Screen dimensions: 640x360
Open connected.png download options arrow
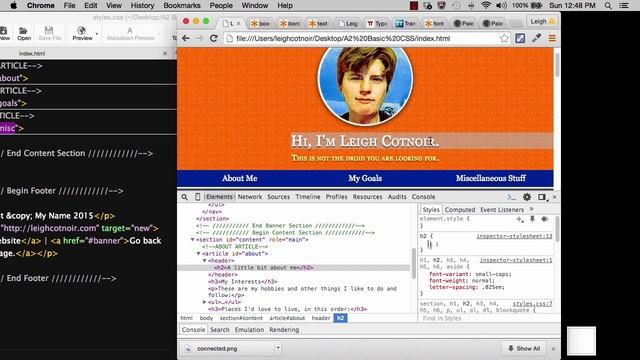278,348
